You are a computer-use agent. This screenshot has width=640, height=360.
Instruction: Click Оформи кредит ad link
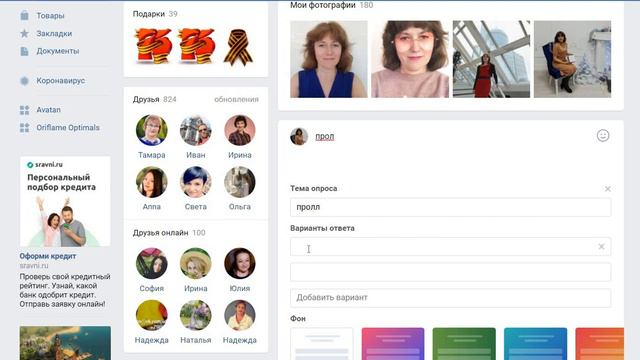coord(48,256)
